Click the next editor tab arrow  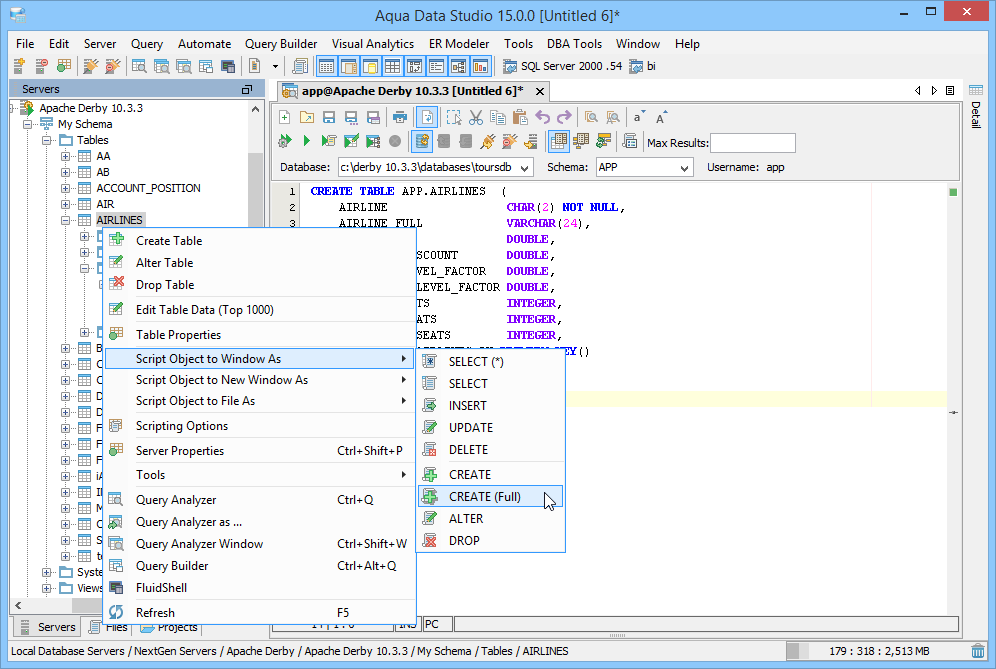934,91
